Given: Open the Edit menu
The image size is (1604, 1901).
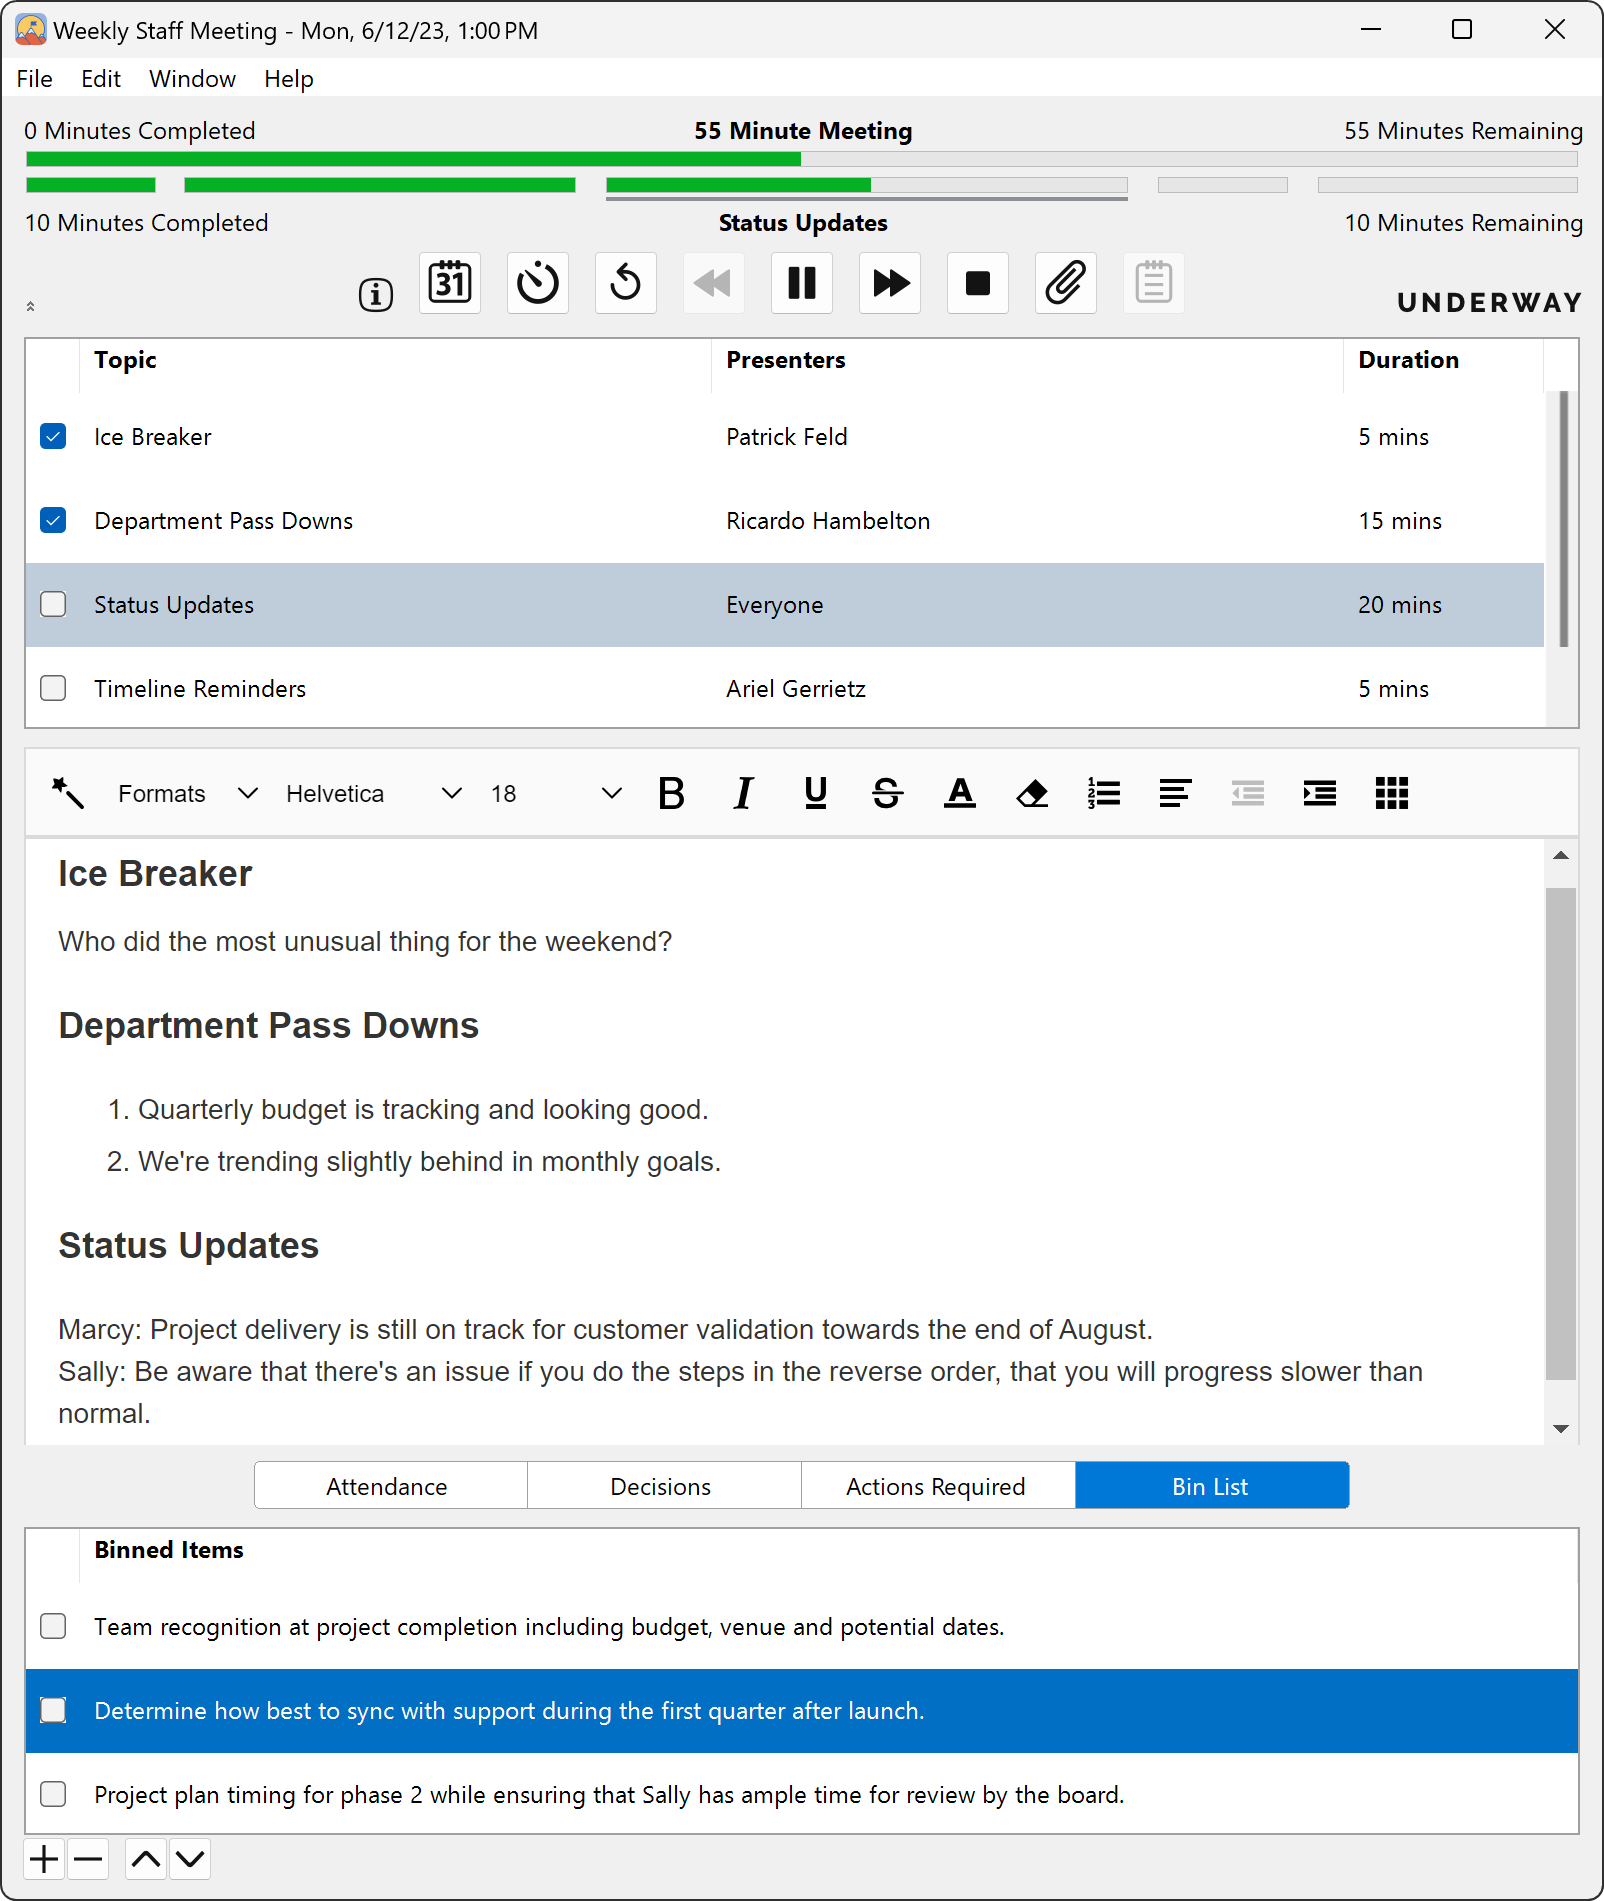Looking at the screenshot, I should [101, 79].
